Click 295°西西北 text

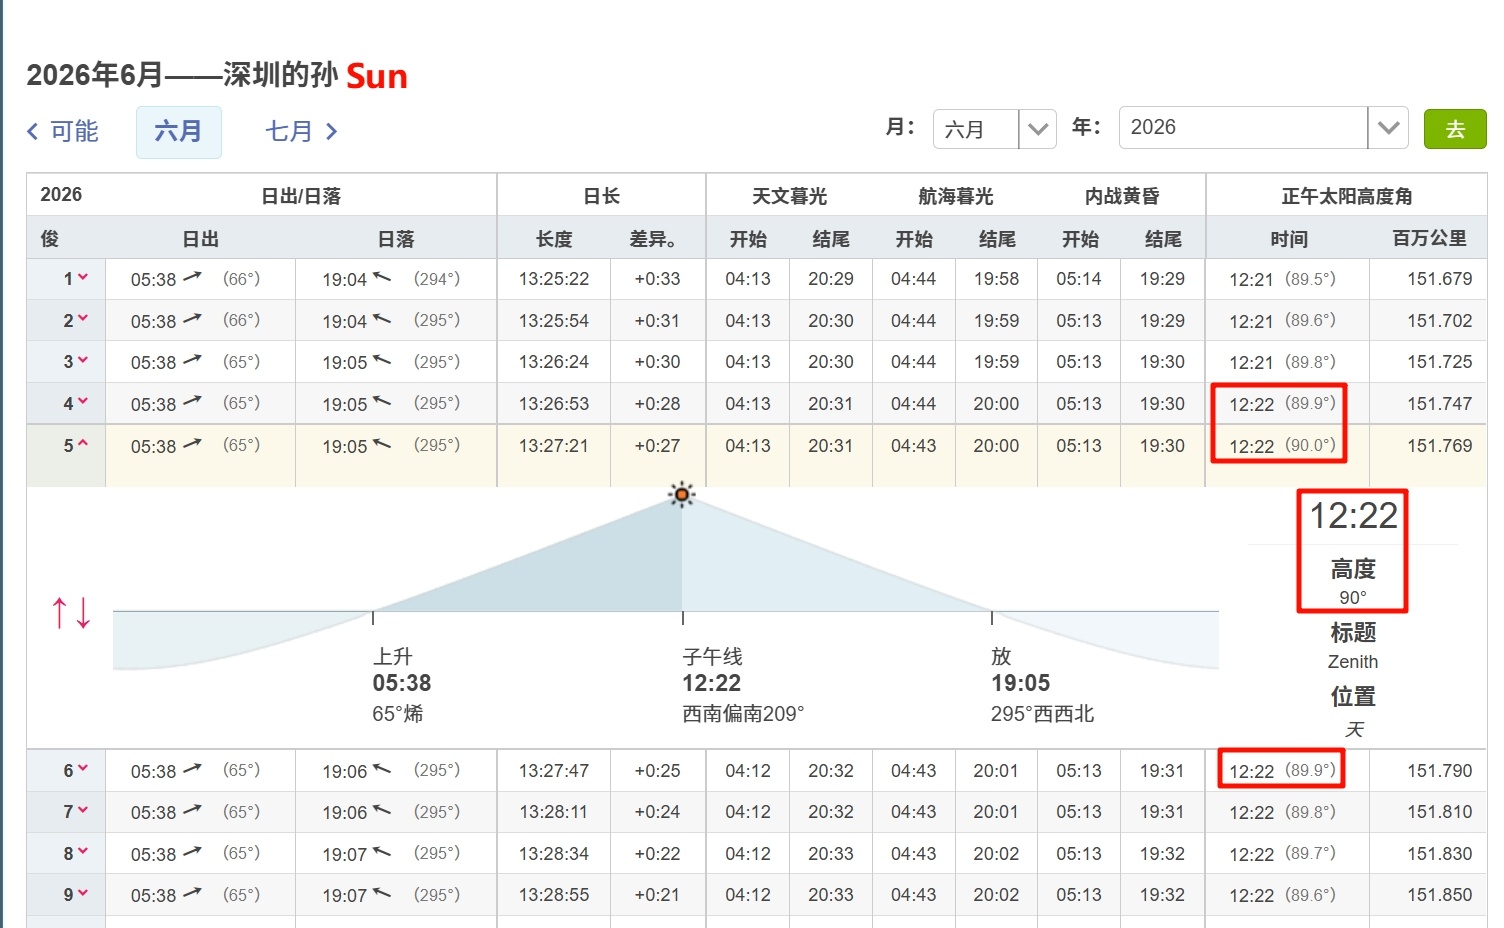[x=1042, y=714]
